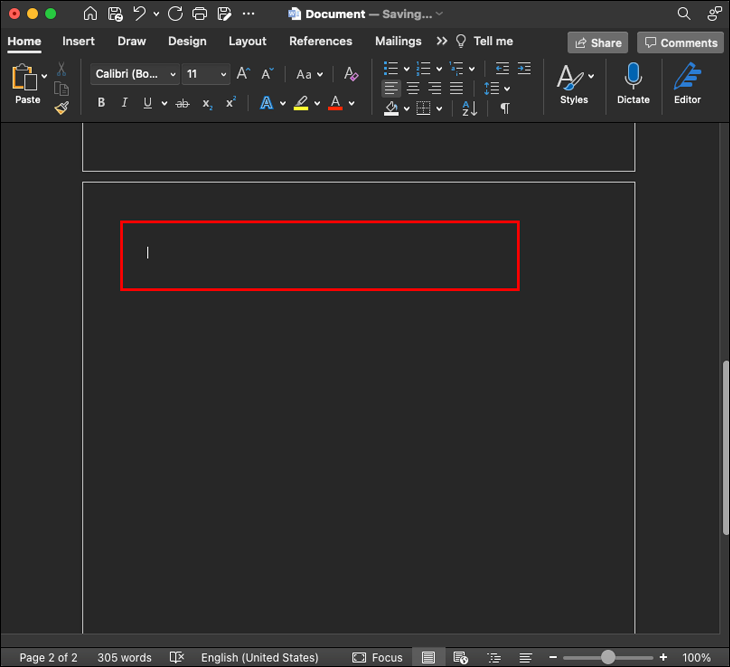Click the Print icon in title bar
Viewport: 730px width, 667px height.
200,14
